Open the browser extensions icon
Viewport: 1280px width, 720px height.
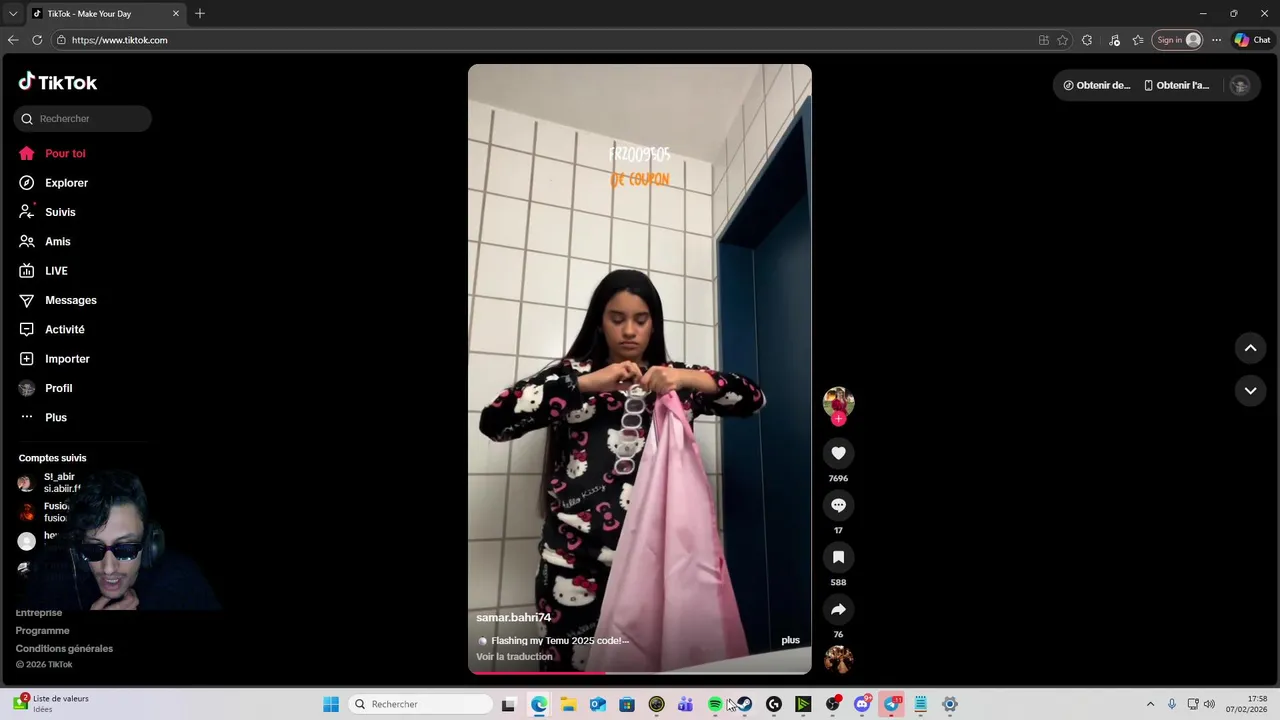1087,40
